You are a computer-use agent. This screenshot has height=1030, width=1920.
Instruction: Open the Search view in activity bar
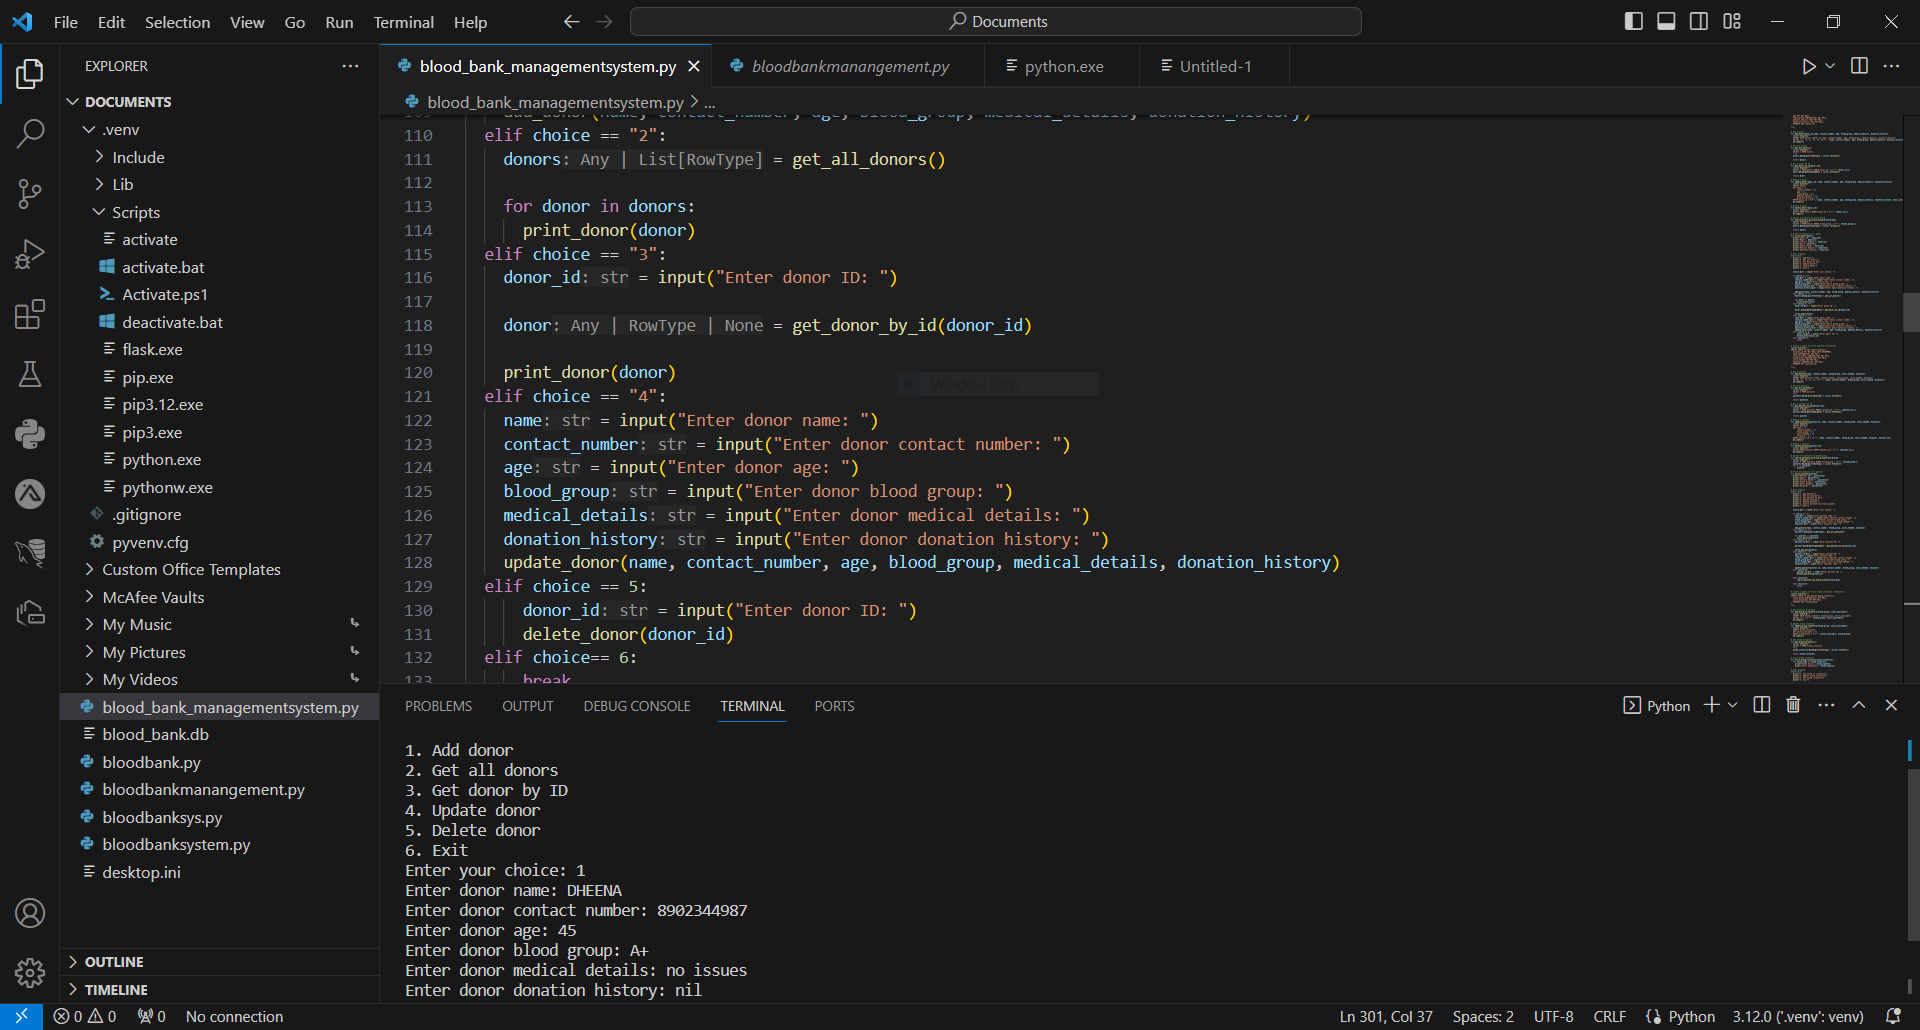[x=30, y=133]
